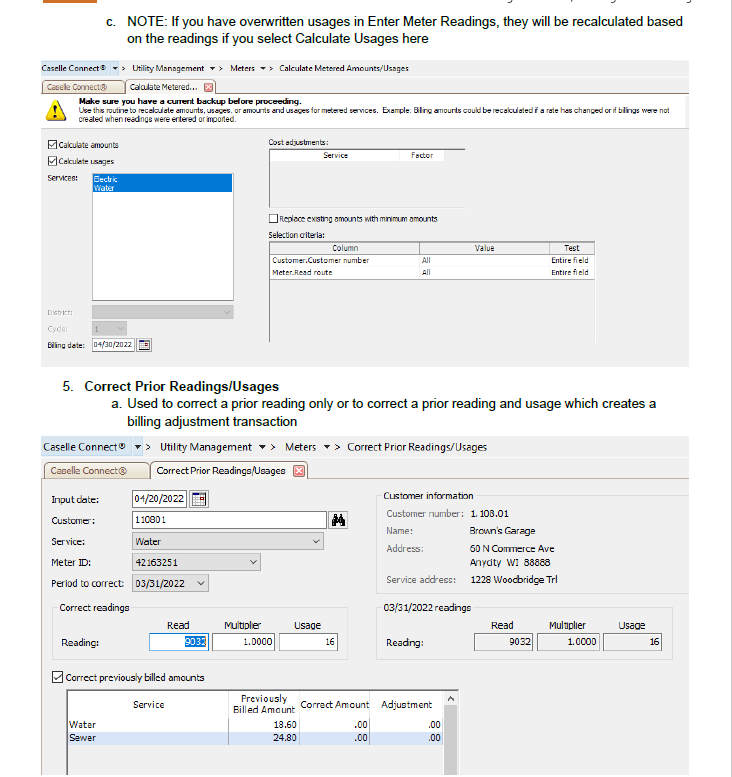Click Calculate Metered Amounts/Usages breadcrumb

(344, 68)
